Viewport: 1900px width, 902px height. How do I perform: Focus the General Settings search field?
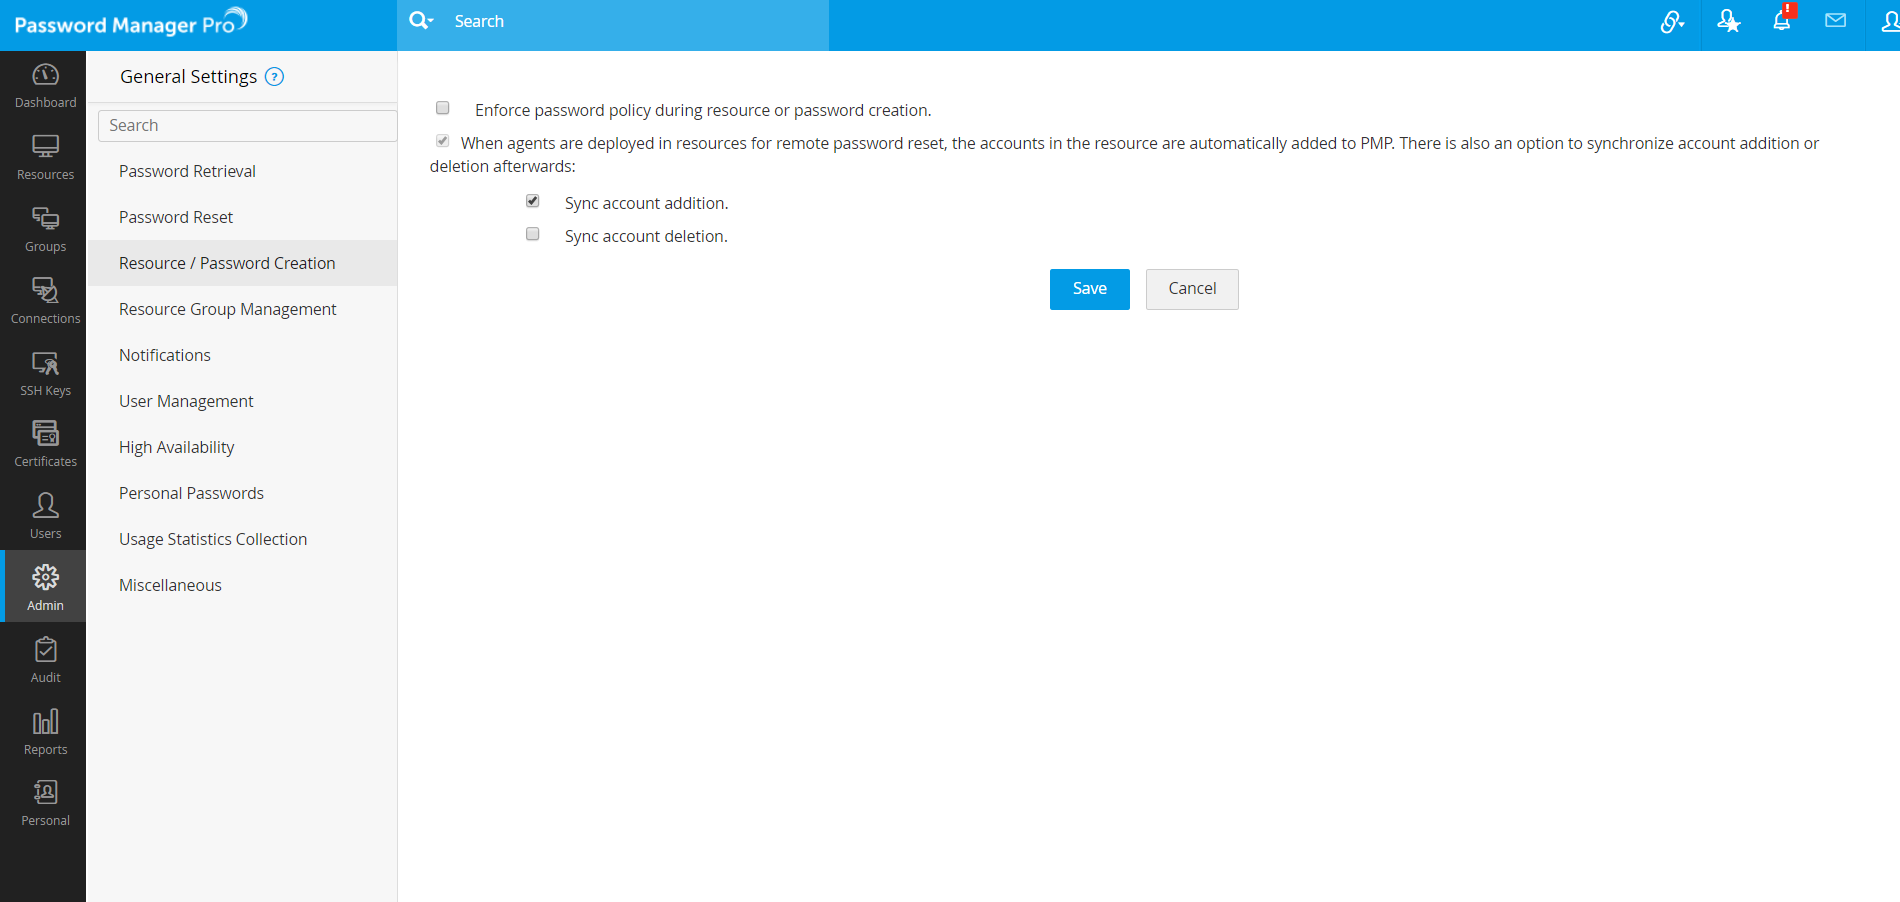(x=247, y=126)
